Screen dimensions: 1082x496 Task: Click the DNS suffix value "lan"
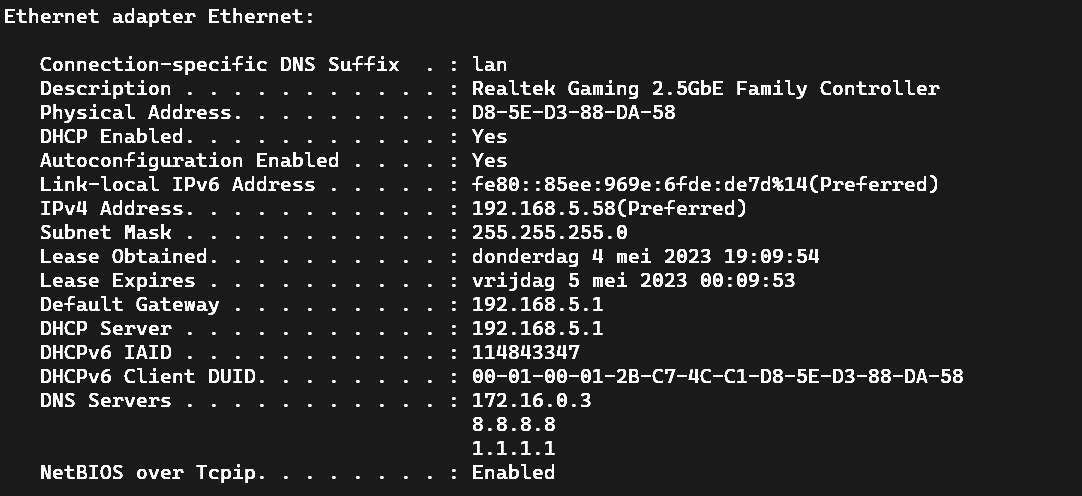(489, 64)
